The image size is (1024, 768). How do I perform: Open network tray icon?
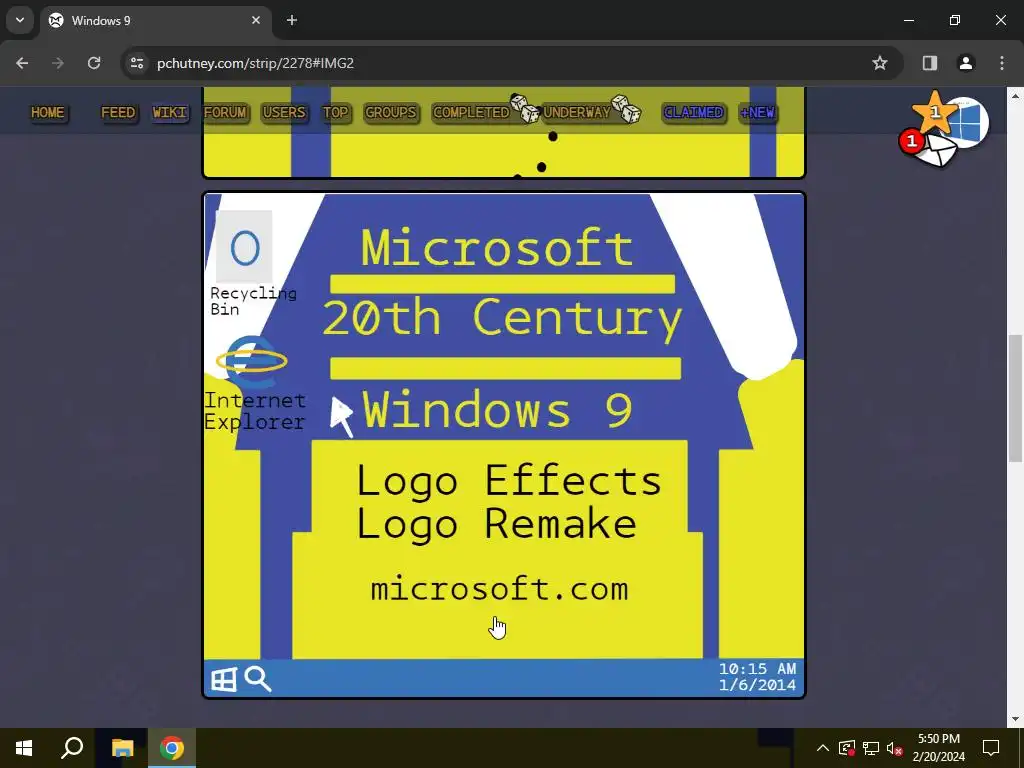click(x=871, y=748)
